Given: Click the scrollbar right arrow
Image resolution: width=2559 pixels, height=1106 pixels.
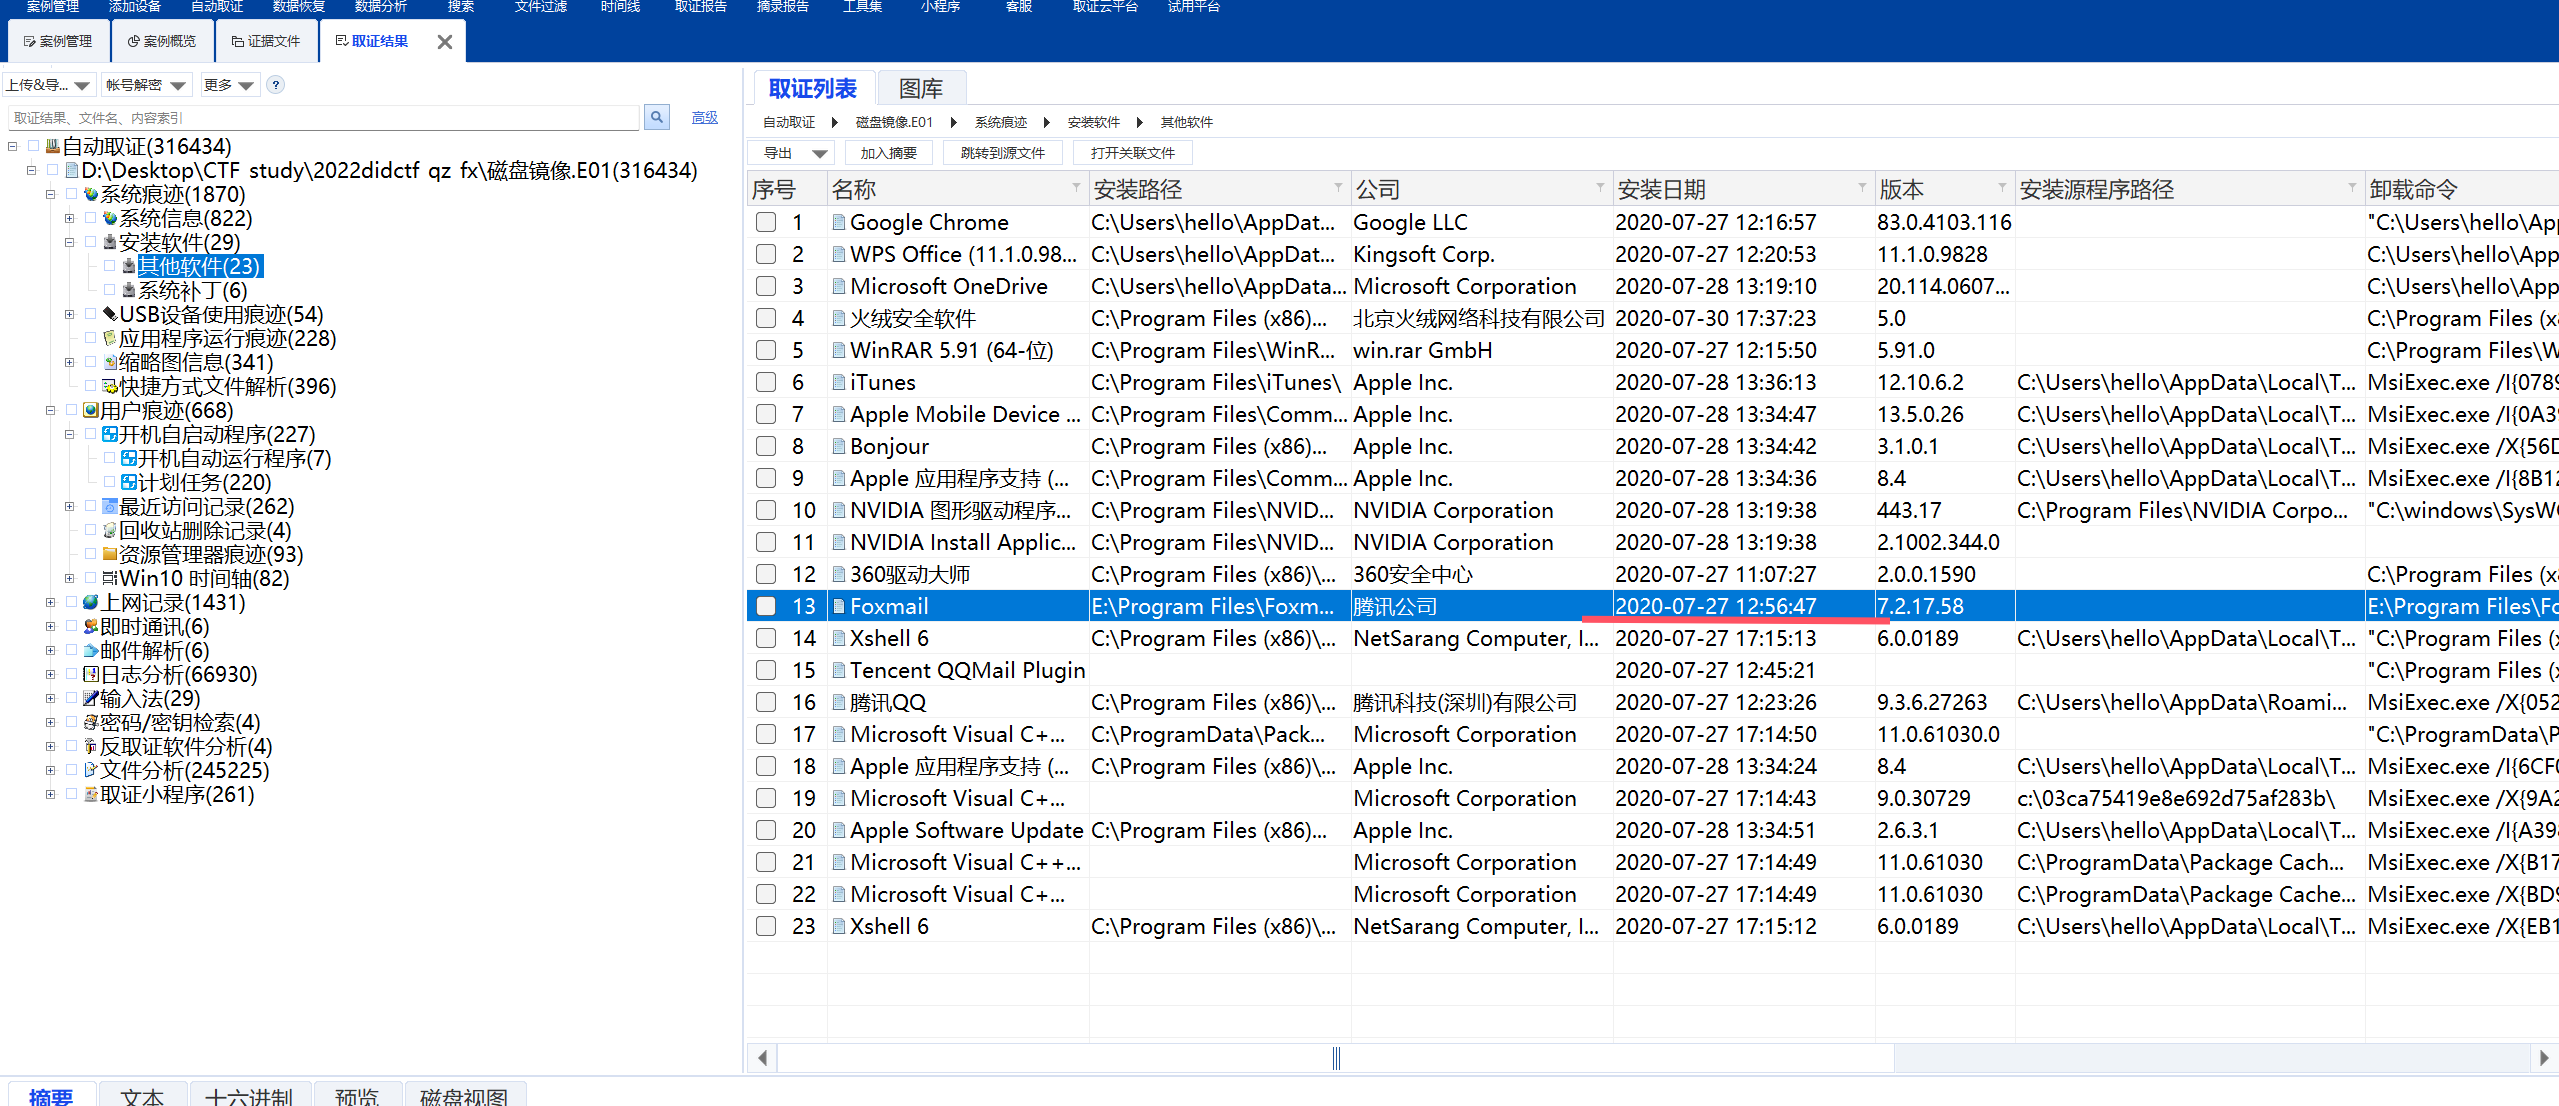Looking at the screenshot, I should point(2544,1057).
